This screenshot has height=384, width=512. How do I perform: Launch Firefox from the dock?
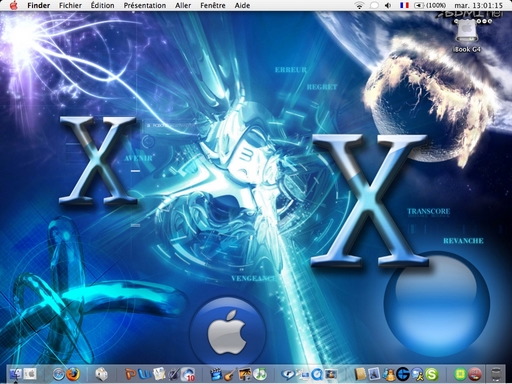click(x=73, y=374)
